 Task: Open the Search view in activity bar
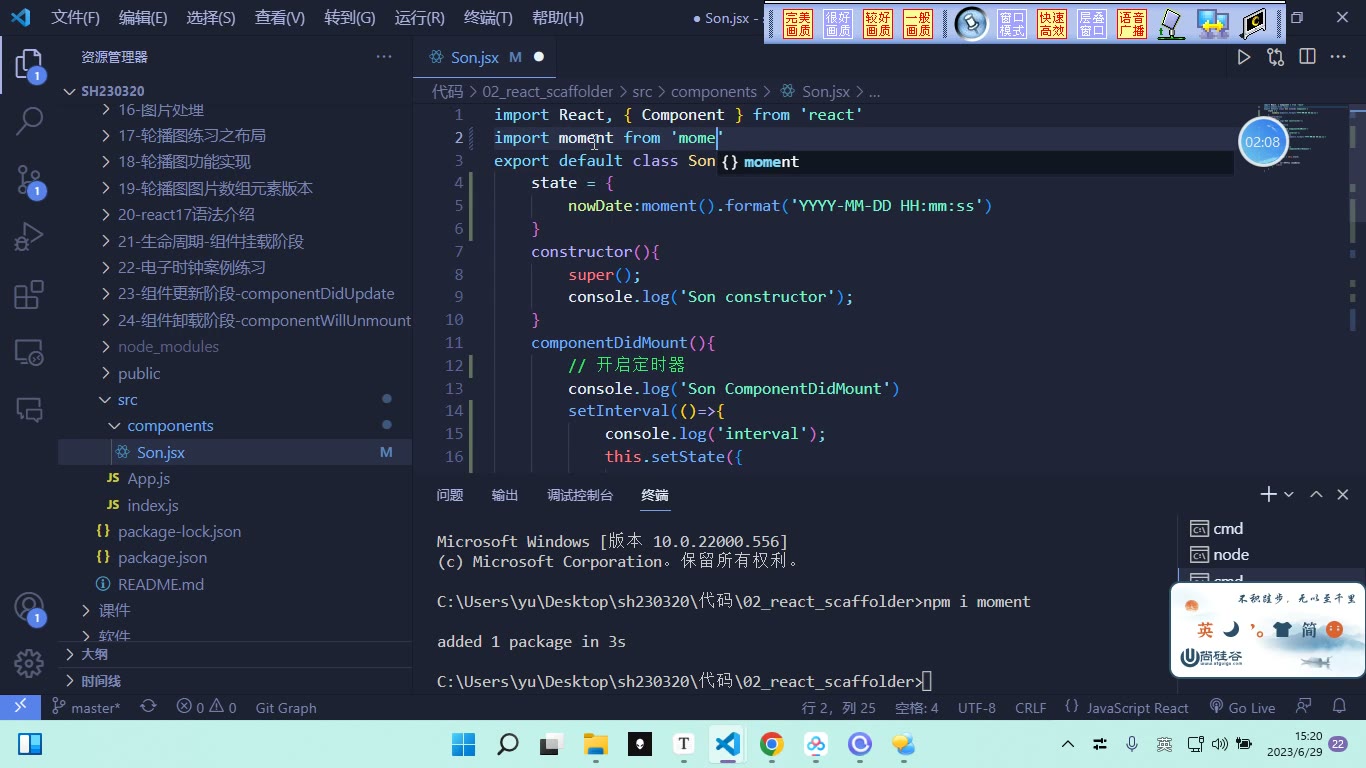tap(29, 121)
